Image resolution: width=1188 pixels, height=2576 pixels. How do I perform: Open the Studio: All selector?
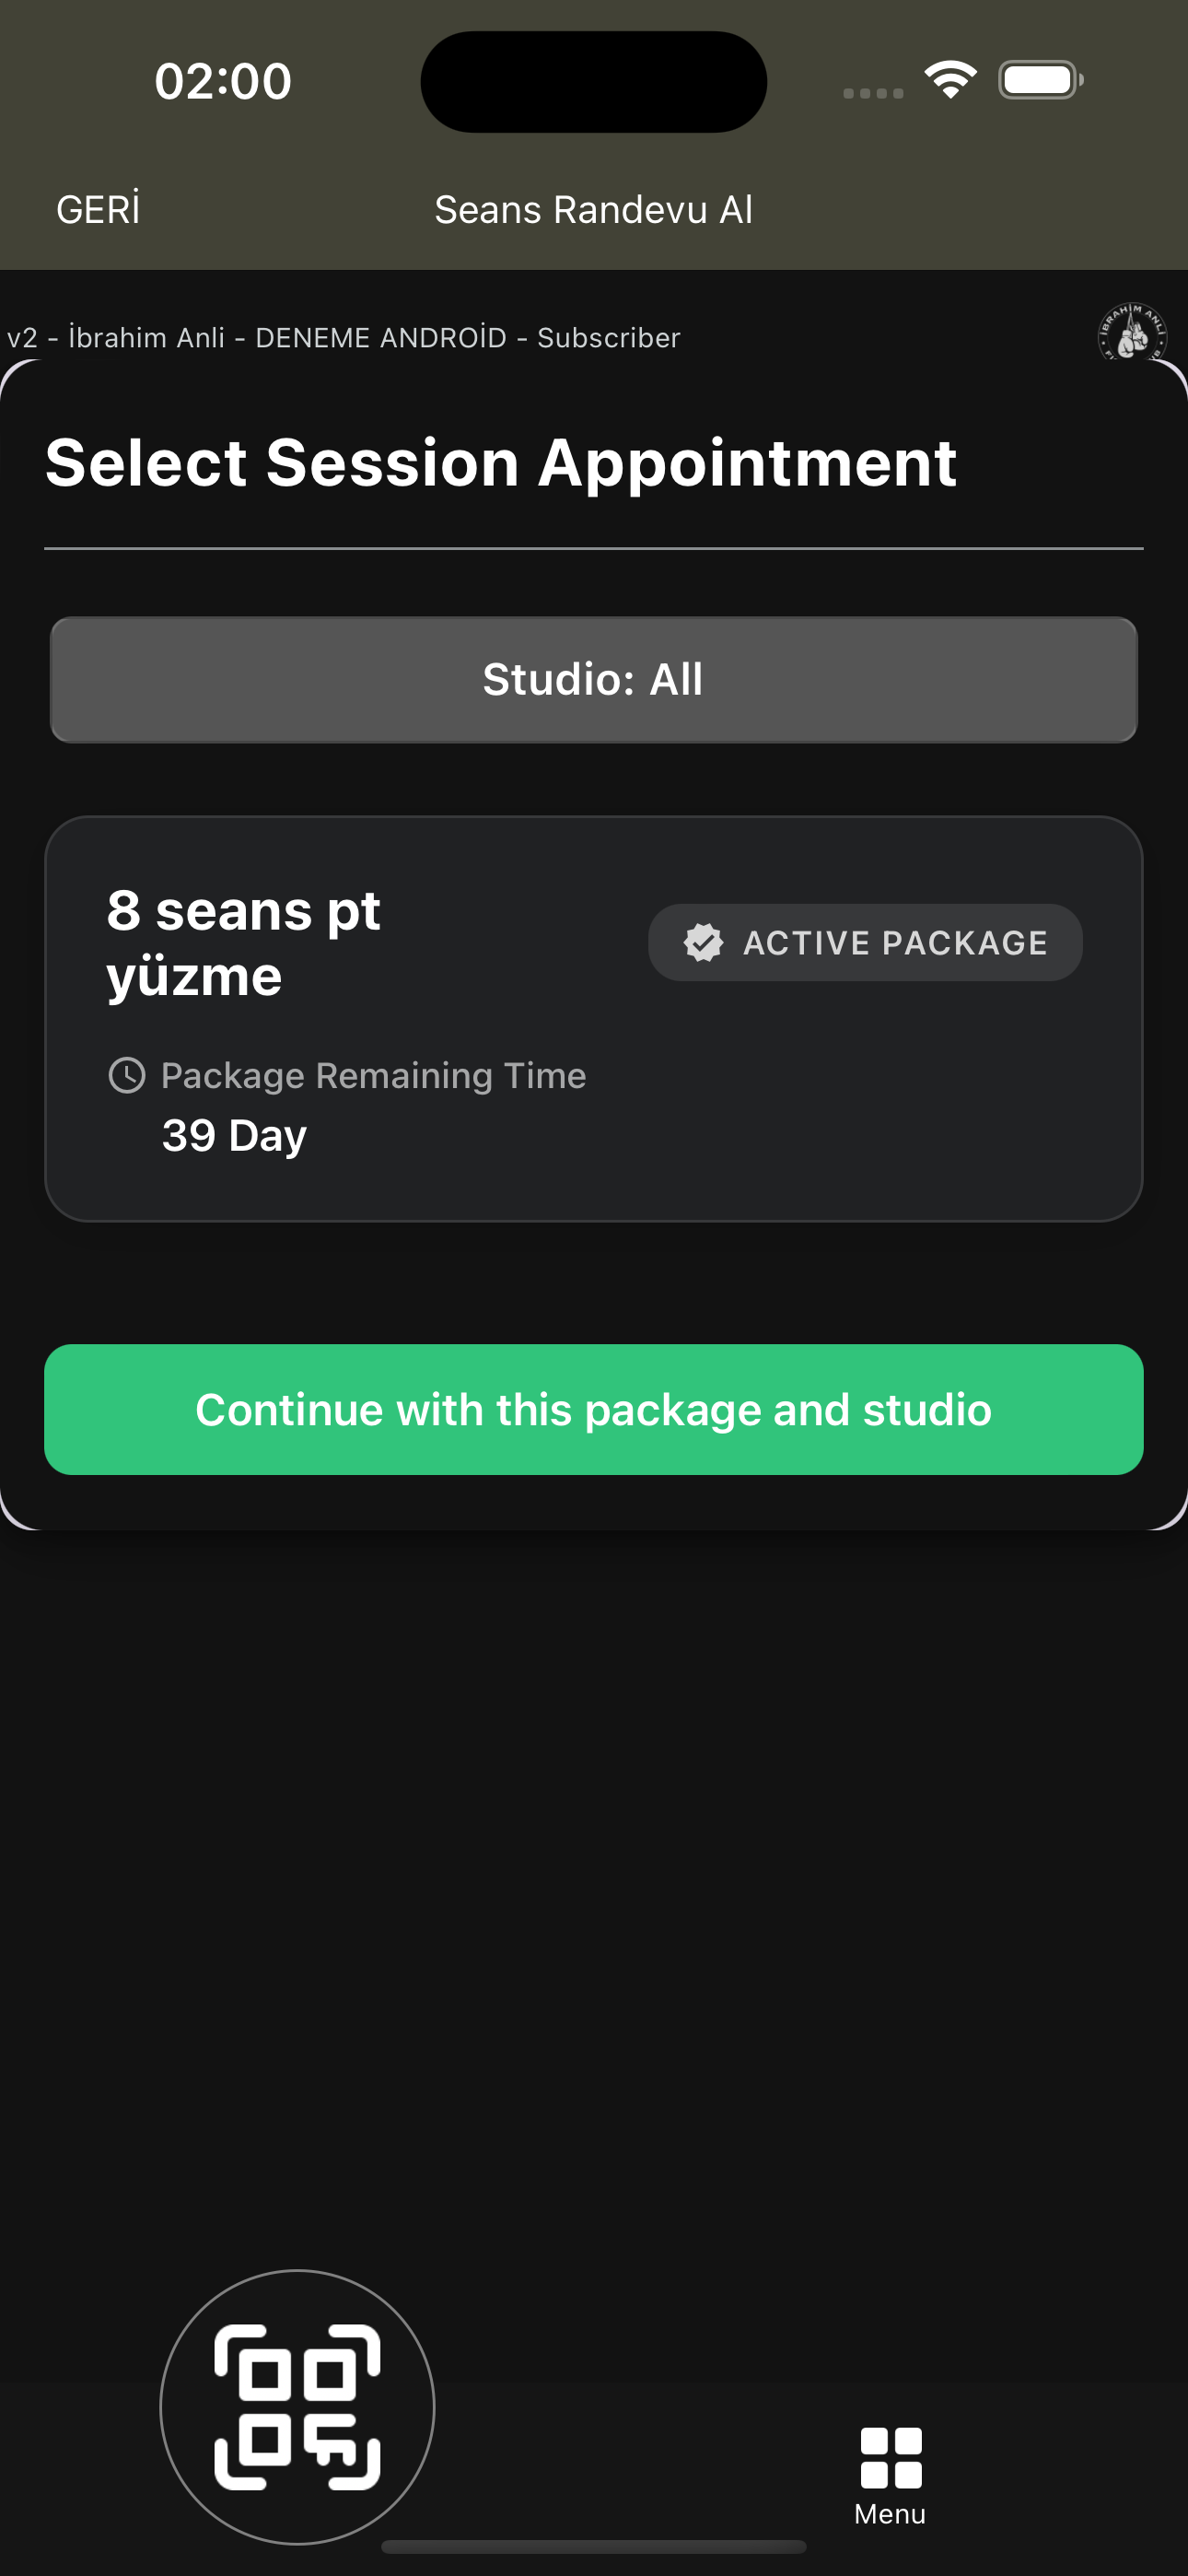(x=594, y=680)
